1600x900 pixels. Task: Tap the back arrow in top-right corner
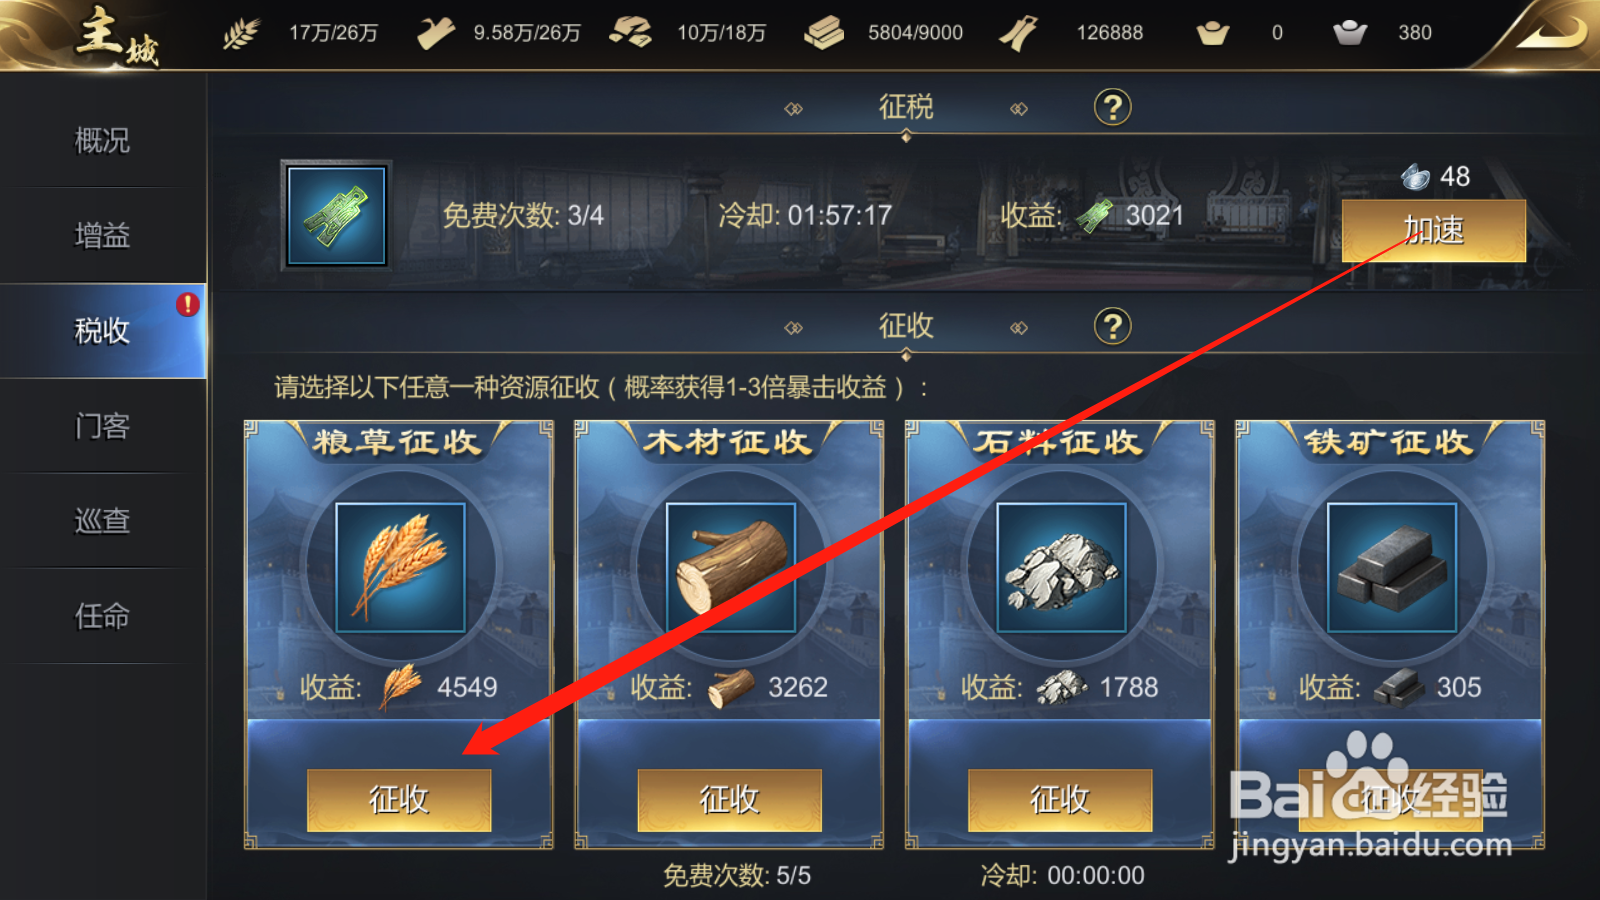coord(1551,33)
